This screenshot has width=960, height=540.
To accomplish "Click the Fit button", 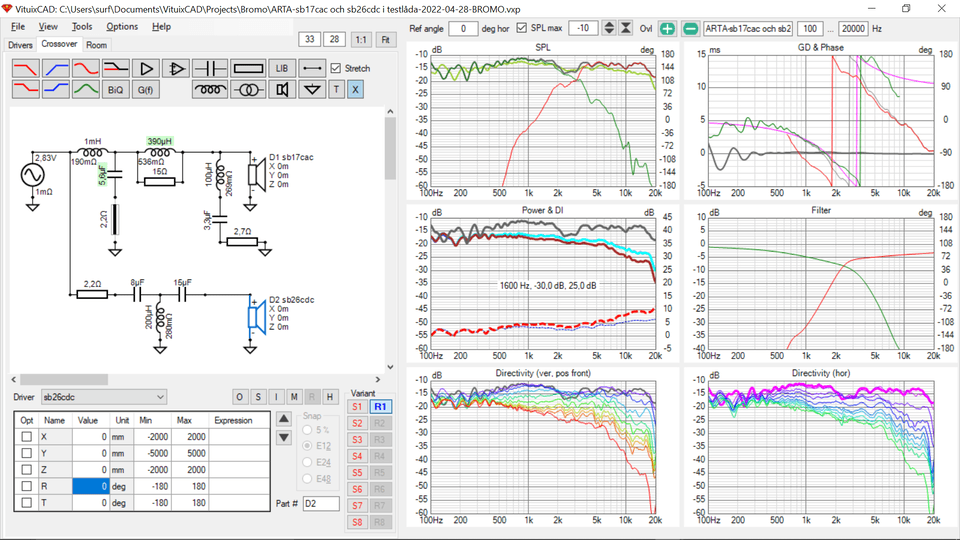I will [x=385, y=39].
